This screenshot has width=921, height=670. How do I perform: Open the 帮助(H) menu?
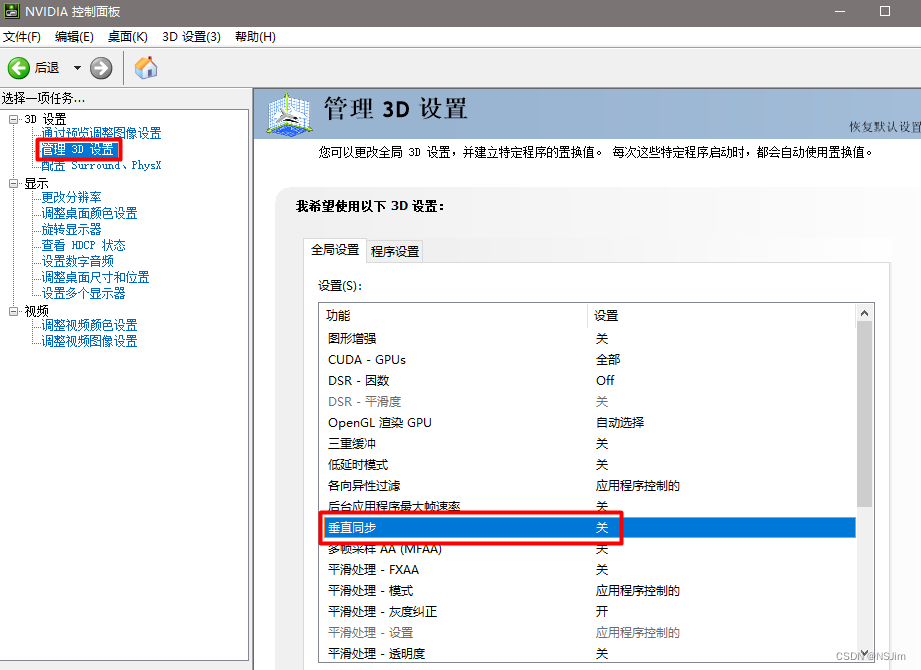[255, 37]
